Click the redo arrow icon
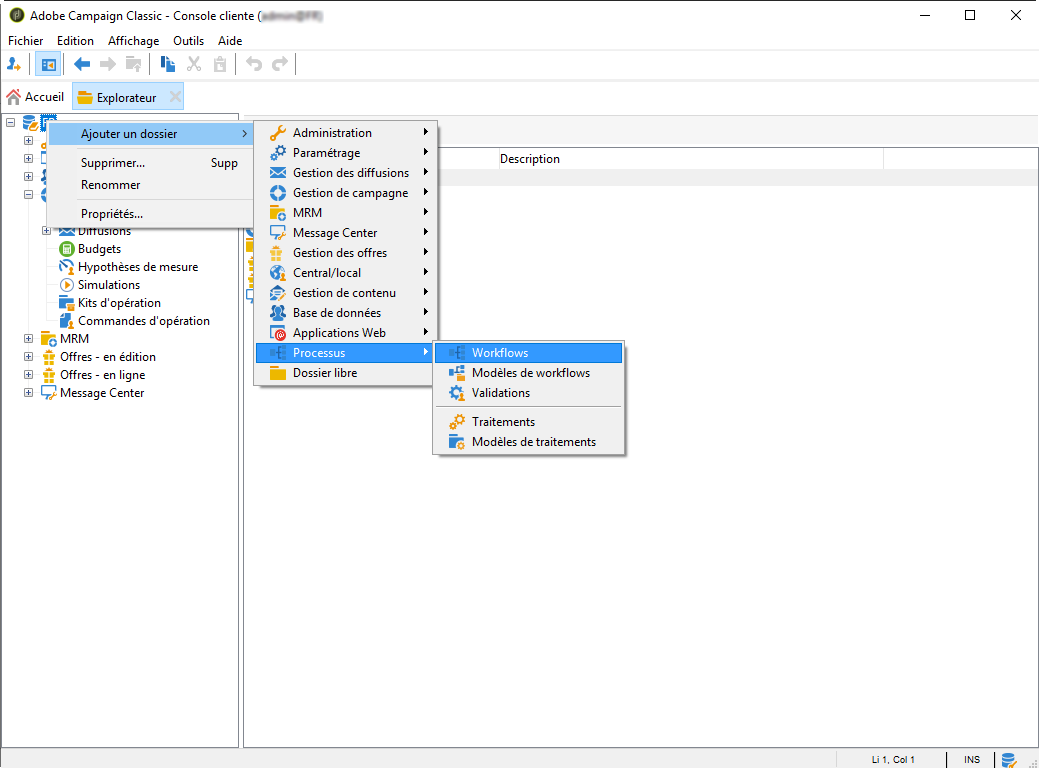1039x768 pixels. [x=280, y=64]
